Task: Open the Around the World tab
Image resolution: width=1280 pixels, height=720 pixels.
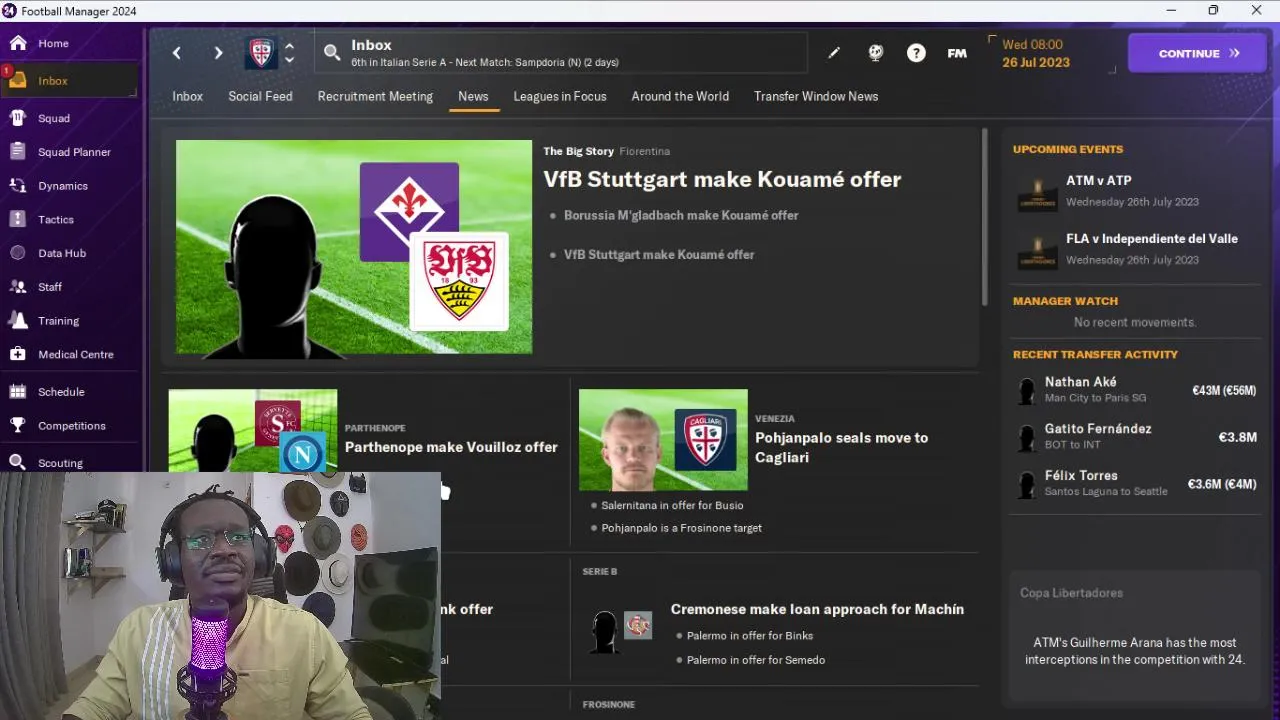Action: (680, 96)
